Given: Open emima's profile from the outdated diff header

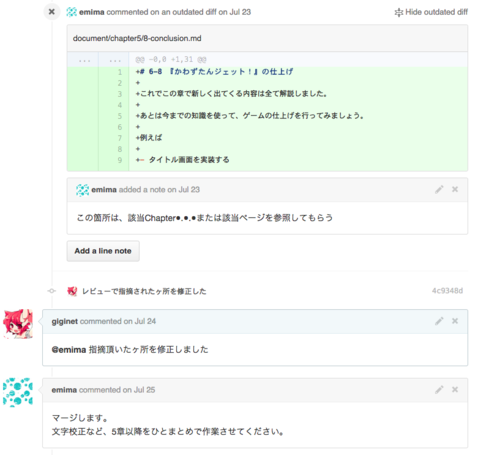Looking at the screenshot, I should click(x=92, y=12).
